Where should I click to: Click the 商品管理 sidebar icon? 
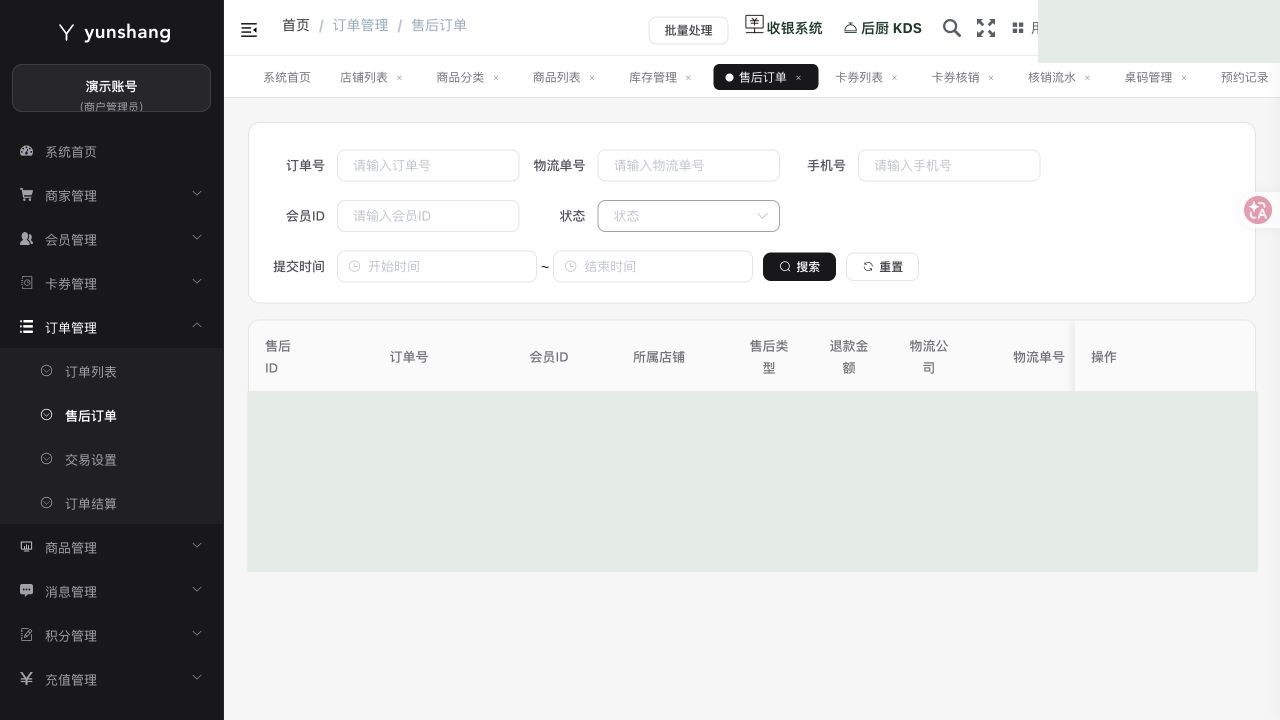[x=27, y=547]
